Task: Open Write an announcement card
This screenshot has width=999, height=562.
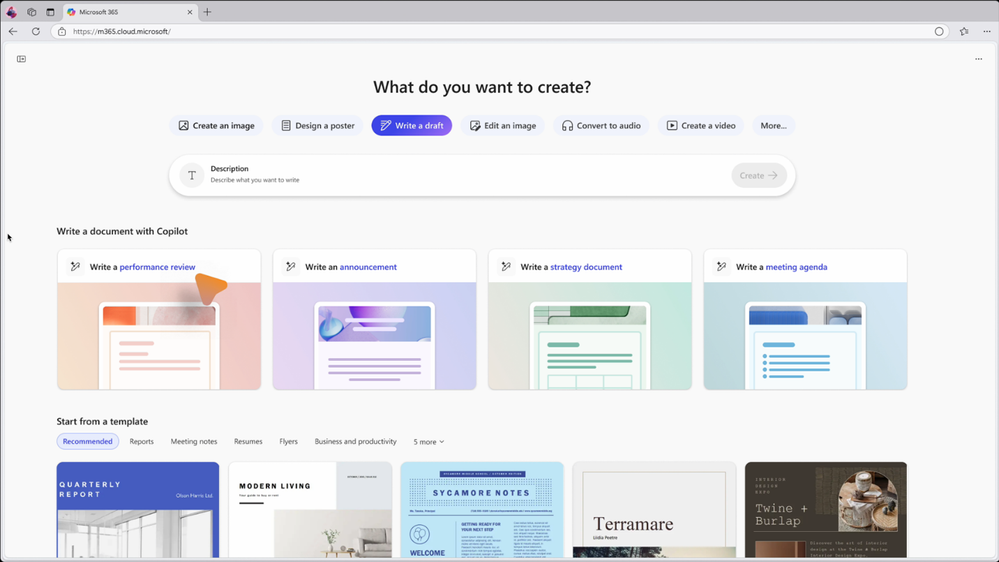Action: click(x=375, y=319)
